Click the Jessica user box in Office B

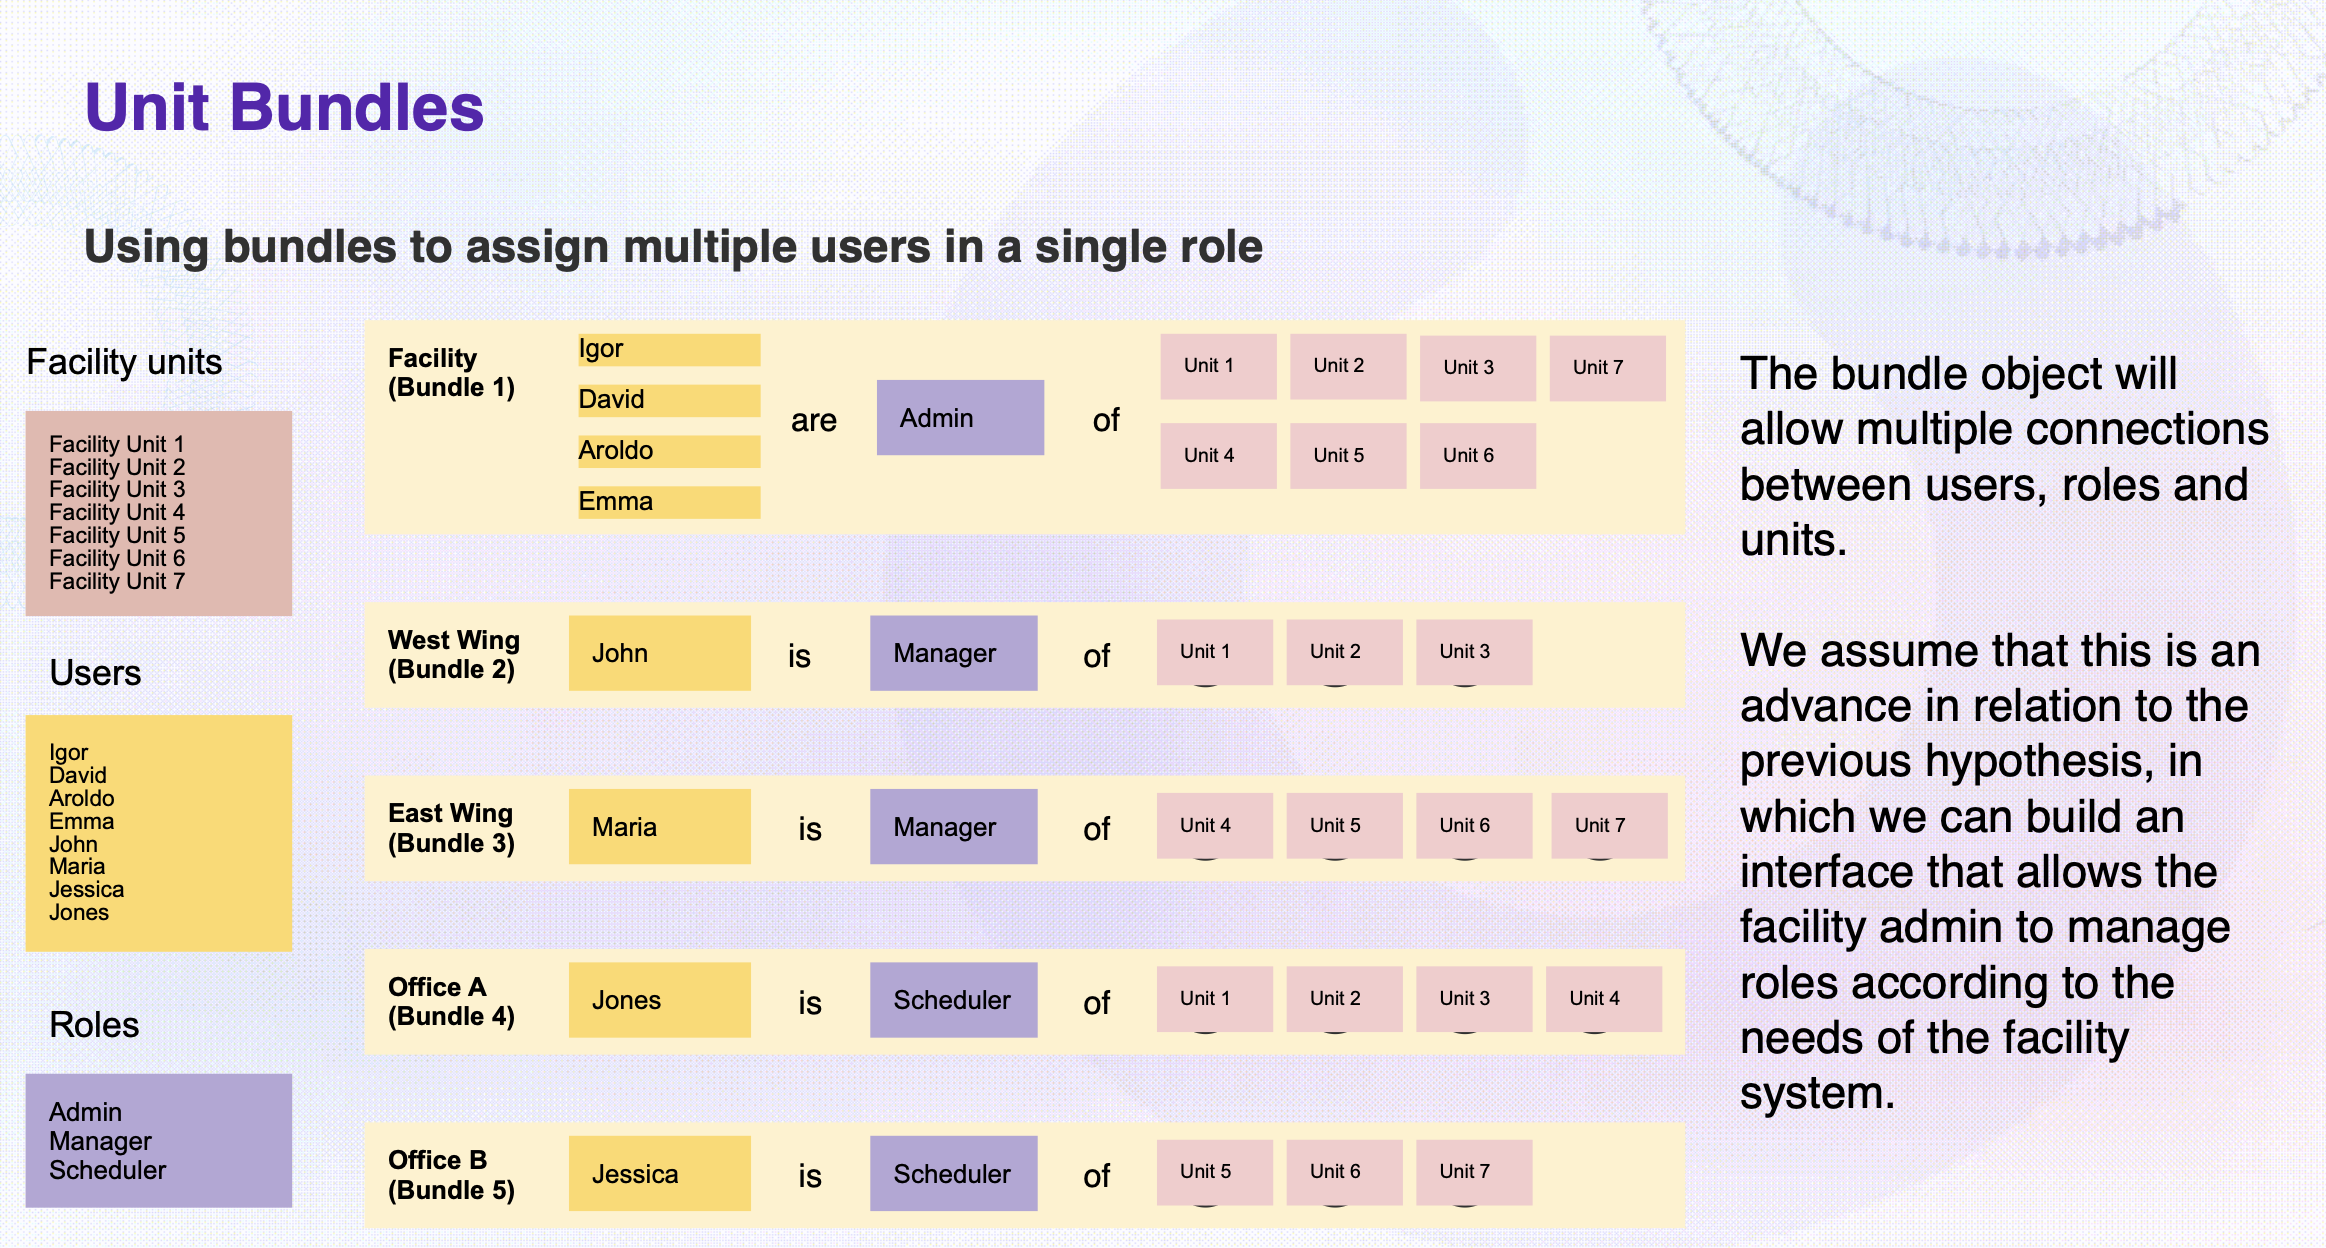(x=659, y=1174)
